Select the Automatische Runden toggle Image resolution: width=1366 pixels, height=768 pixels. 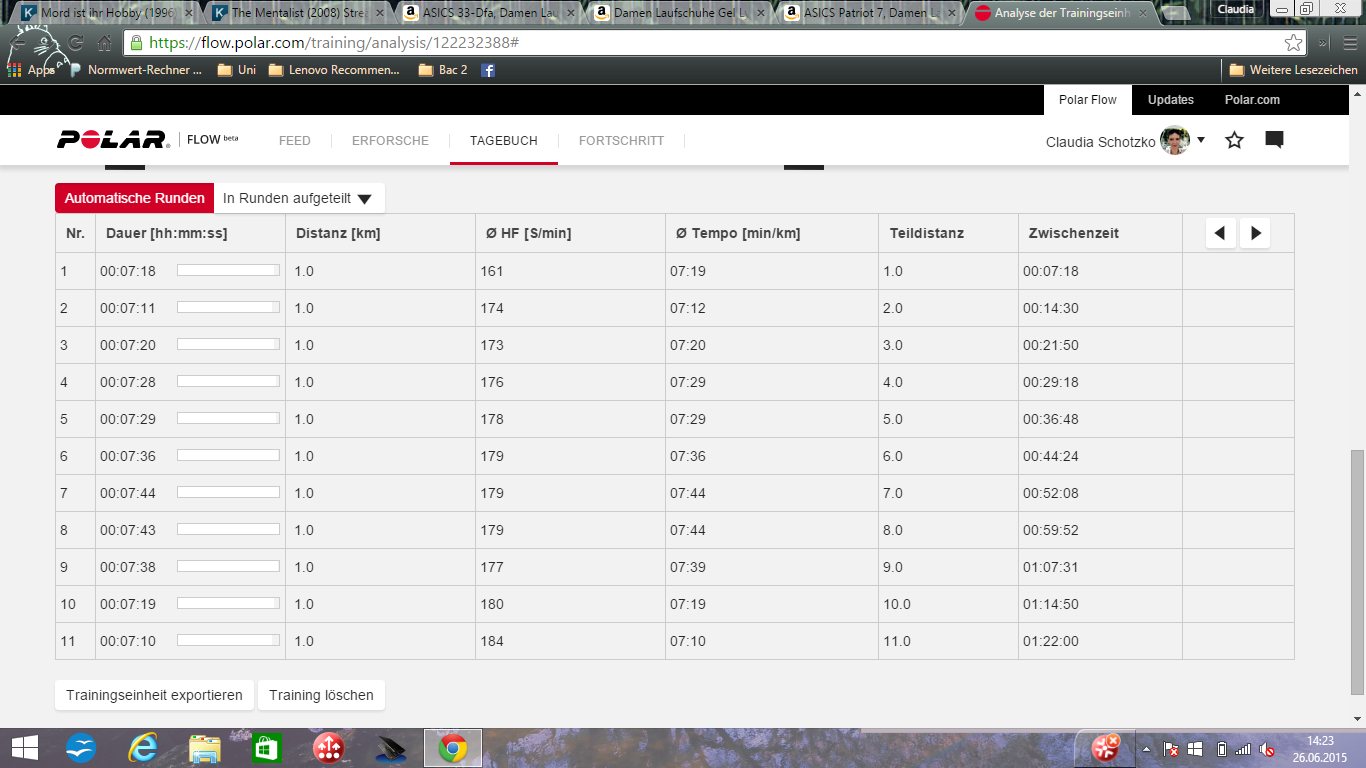pyautogui.click(x=134, y=198)
